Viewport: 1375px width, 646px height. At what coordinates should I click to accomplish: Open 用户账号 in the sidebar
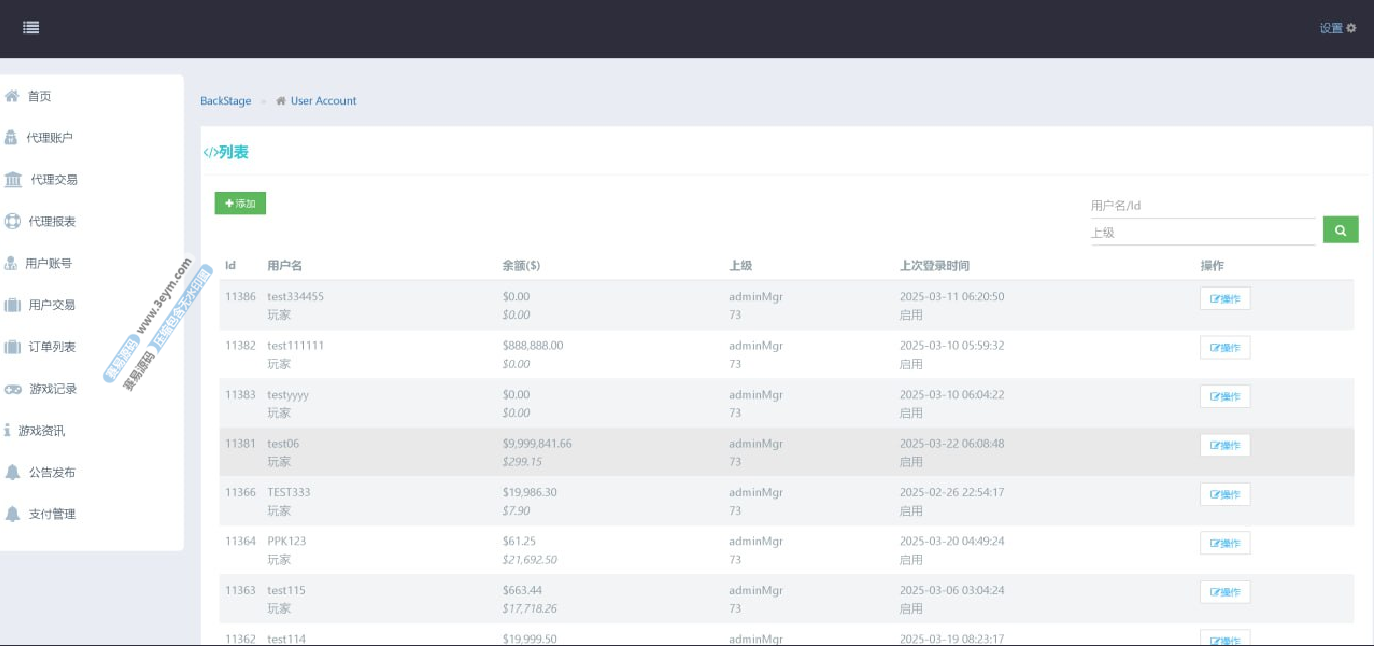(x=48, y=263)
